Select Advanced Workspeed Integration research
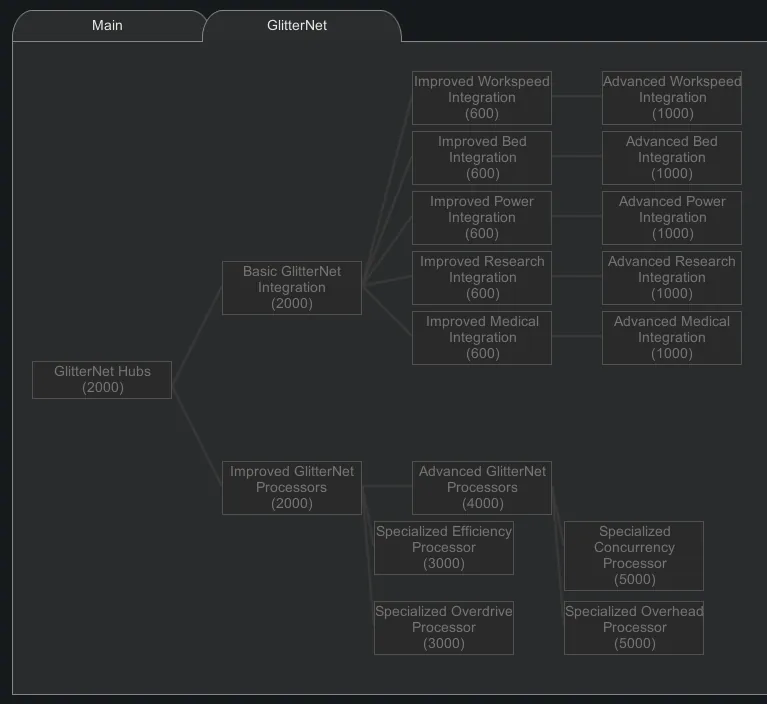The image size is (767, 704). (671, 98)
